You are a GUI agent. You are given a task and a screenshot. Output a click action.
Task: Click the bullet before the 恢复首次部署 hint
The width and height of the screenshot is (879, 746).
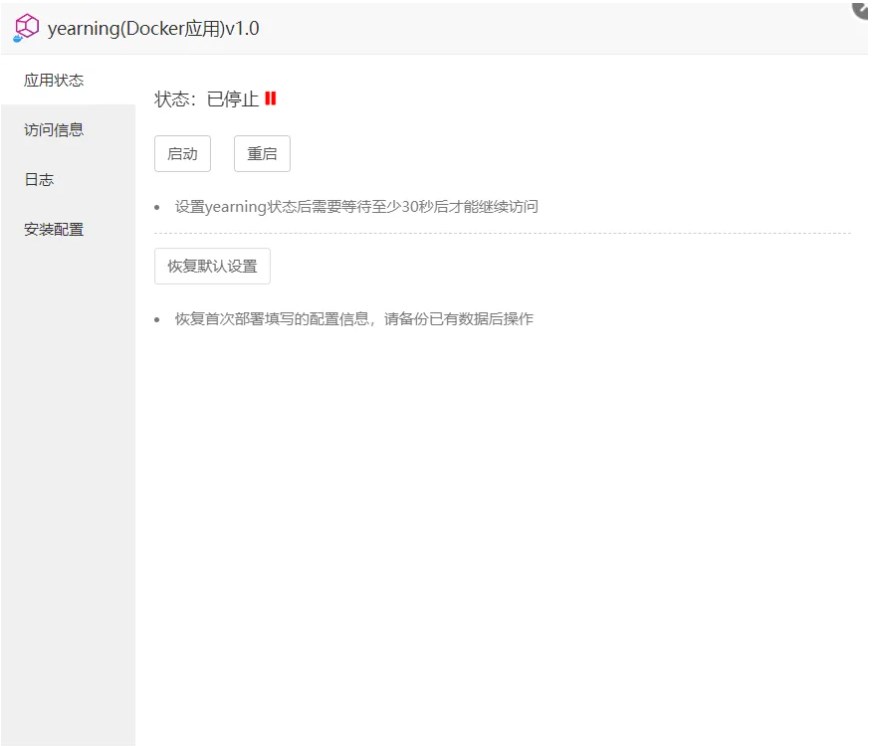click(158, 320)
